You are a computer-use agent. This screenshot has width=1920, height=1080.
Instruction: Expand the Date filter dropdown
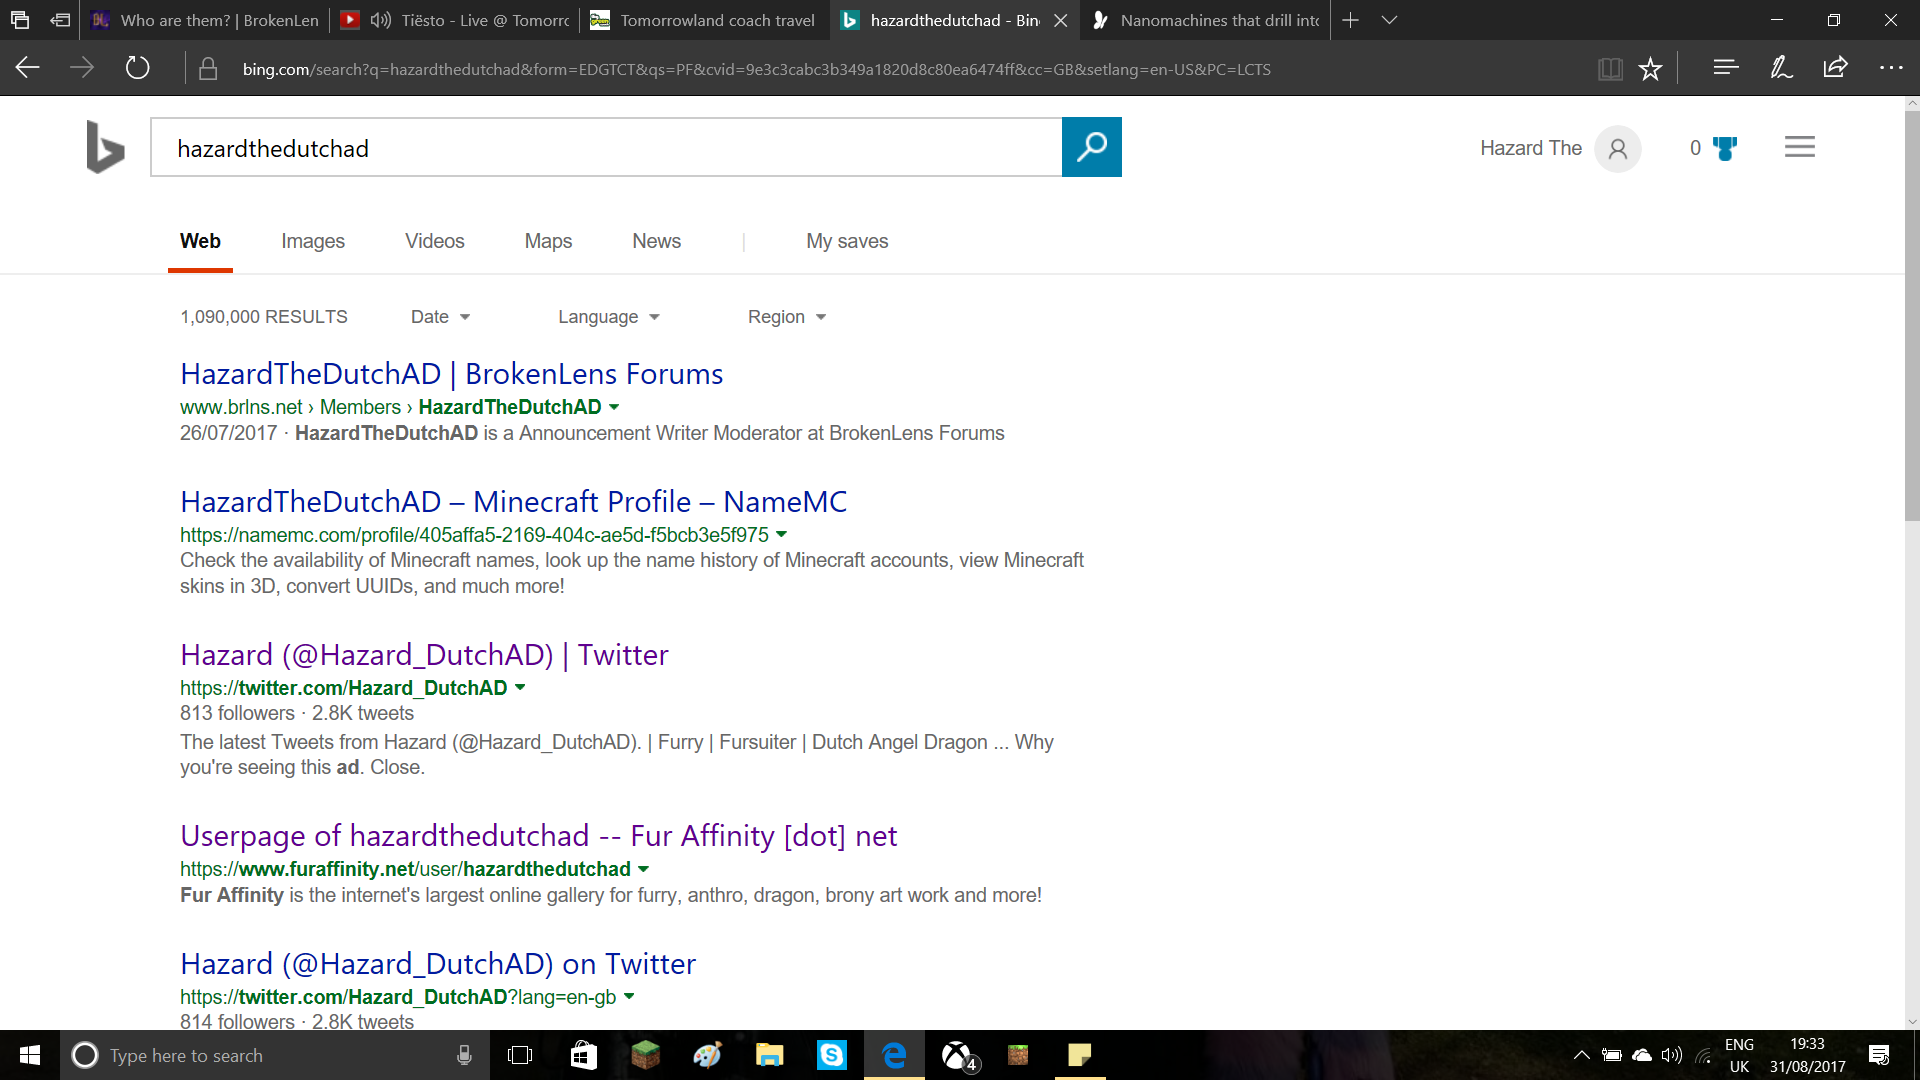point(440,317)
